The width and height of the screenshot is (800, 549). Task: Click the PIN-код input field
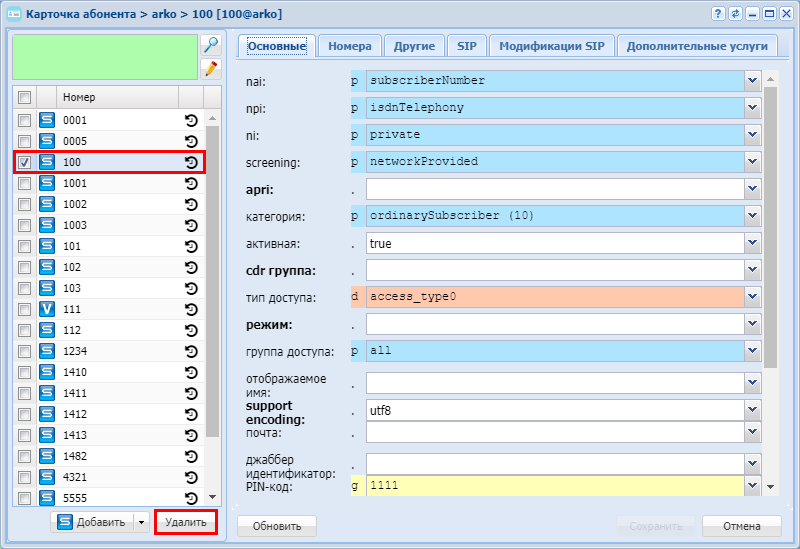click(x=555, y=485)
